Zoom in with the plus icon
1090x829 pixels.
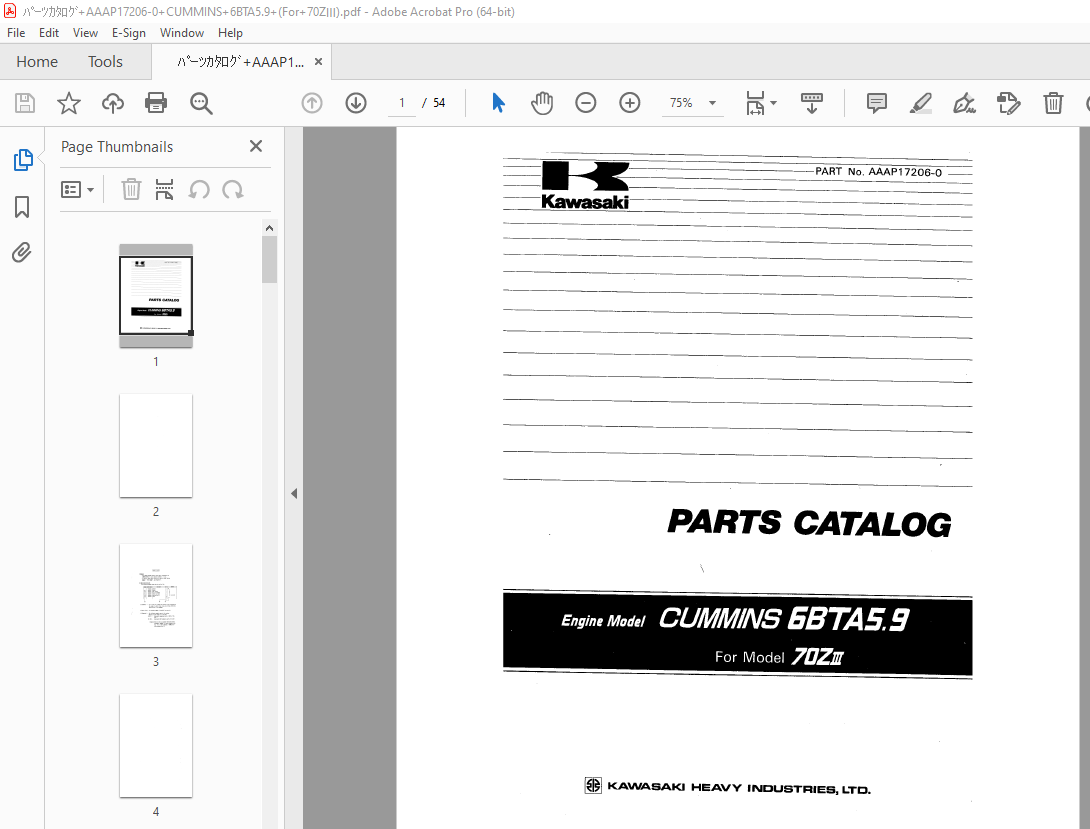tap(630, 104)
